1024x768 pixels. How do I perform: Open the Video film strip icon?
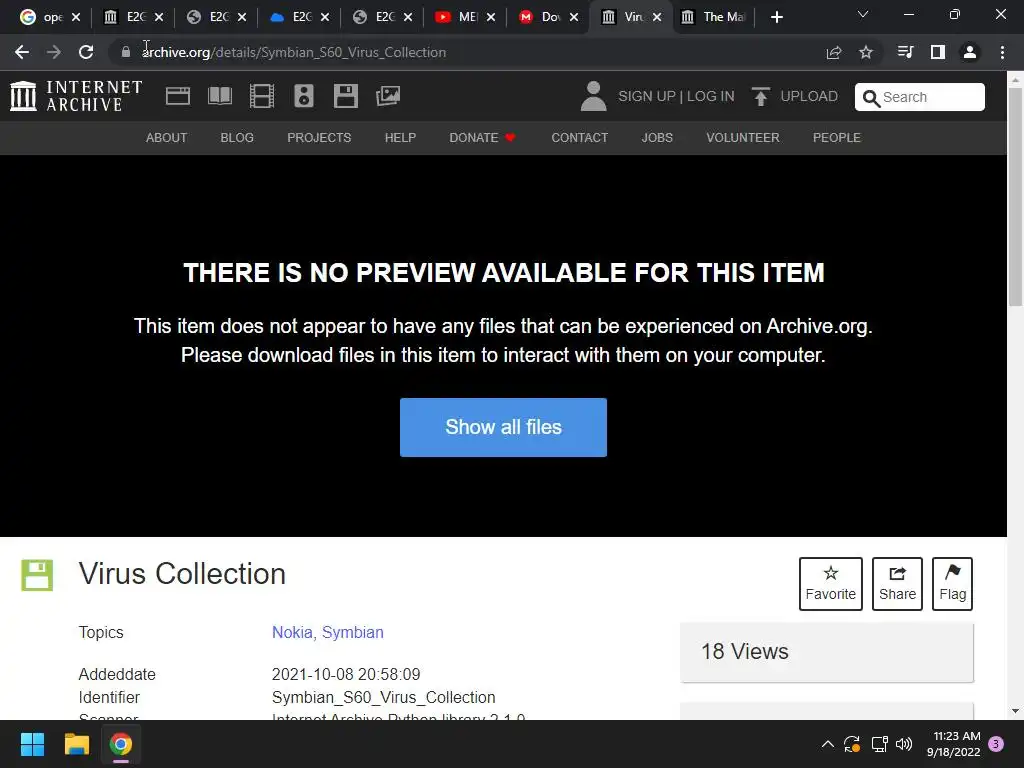point(262,96)
